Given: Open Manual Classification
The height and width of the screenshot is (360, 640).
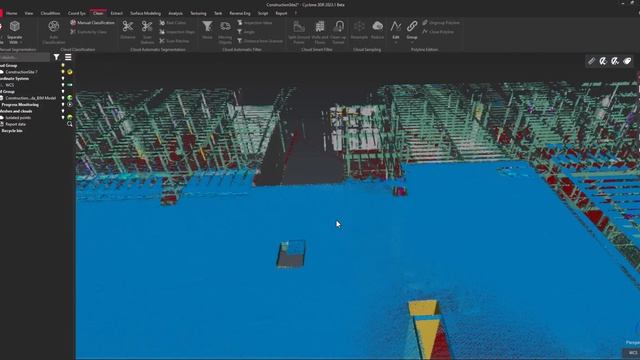Looking at the screenshot, I should pyautogui.click(x=92, y=23).
